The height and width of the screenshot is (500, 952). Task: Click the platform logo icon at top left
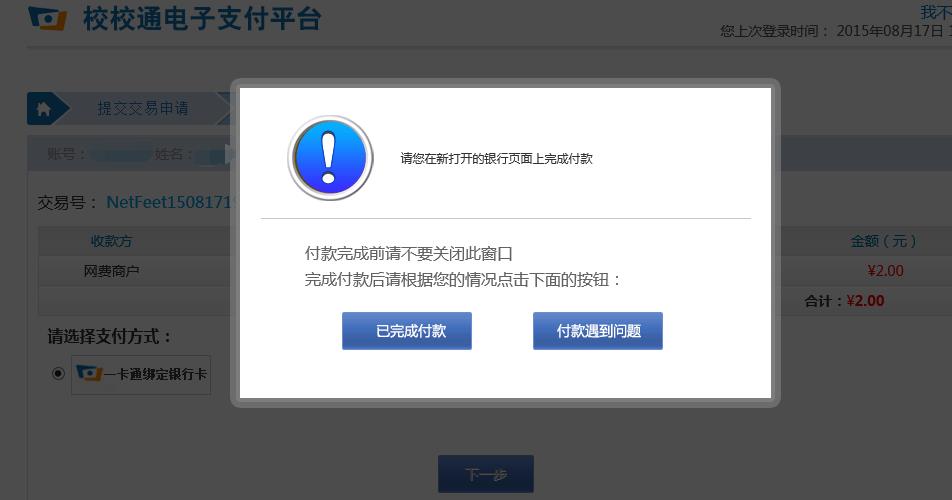[47, 18]
